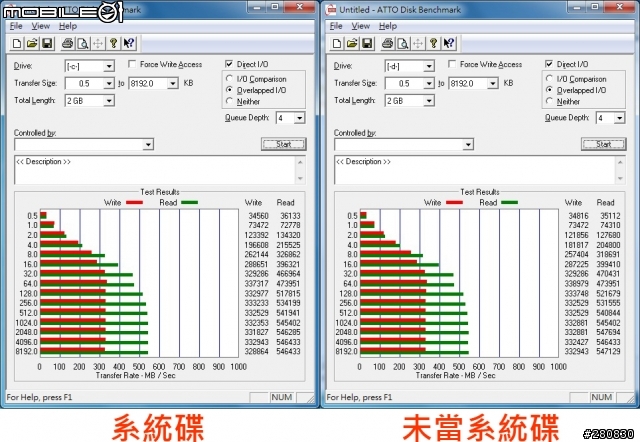The height and width of the screenshot is (442, 640).
Task: Click description scrollbar down arrow, left window
Action: (300, 178)
